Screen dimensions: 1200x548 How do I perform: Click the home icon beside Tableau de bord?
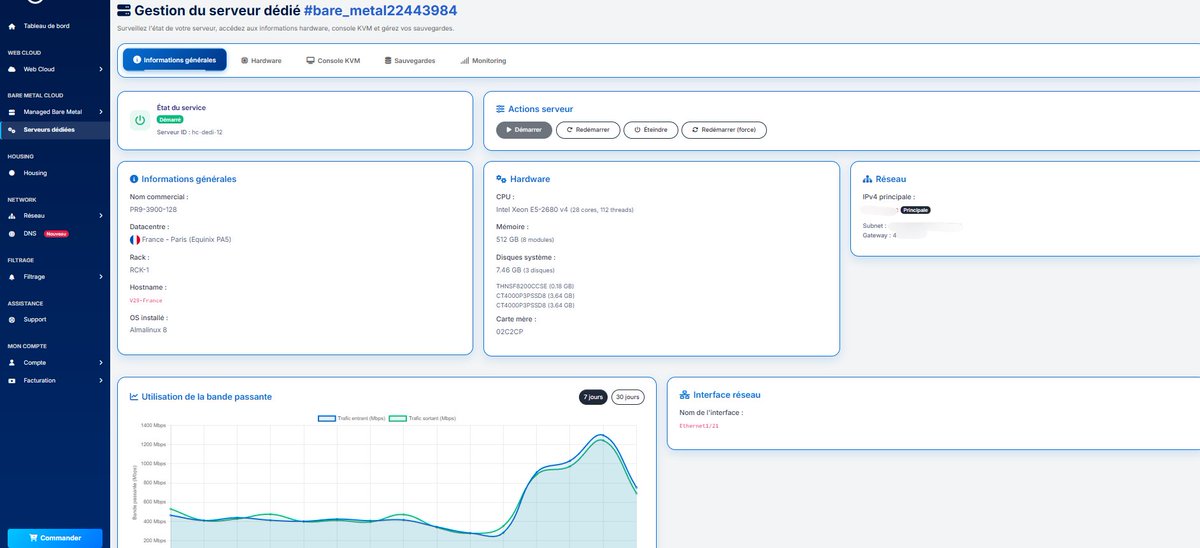tap(12, 25)
